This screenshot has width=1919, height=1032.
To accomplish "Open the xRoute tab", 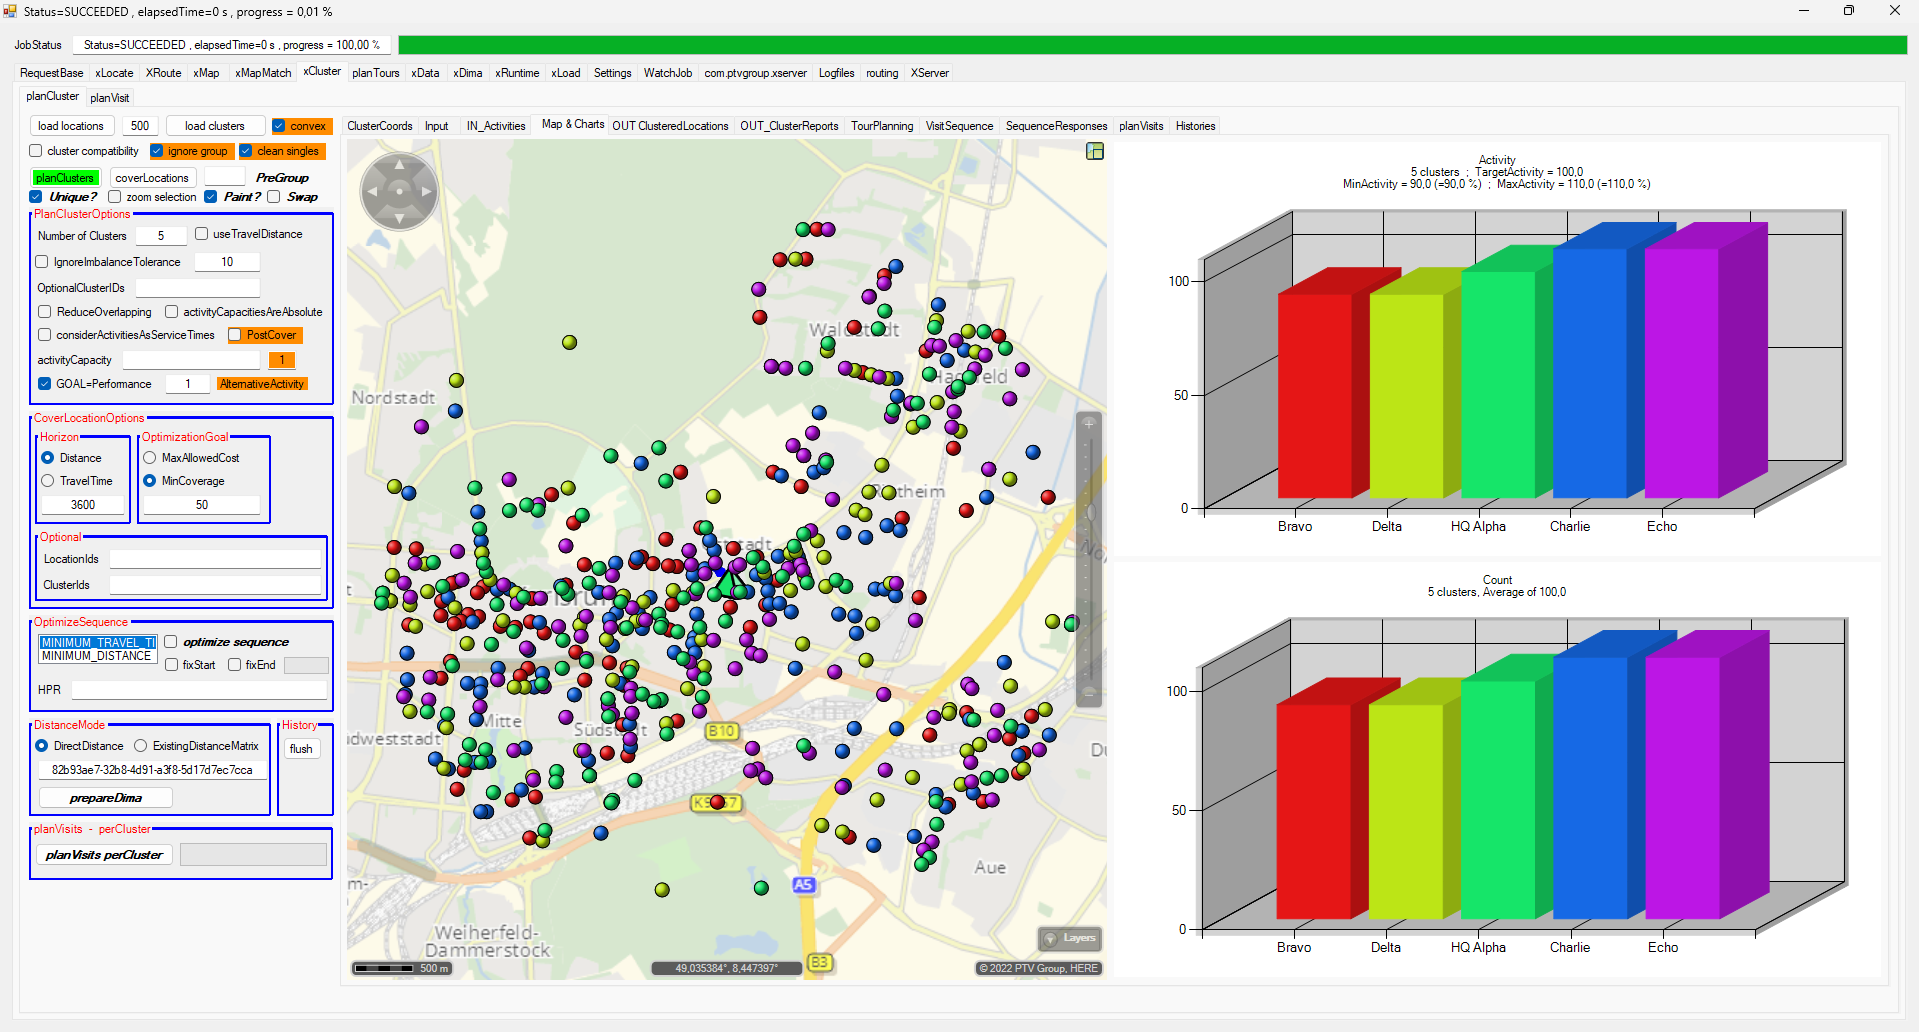I will 163,73.
